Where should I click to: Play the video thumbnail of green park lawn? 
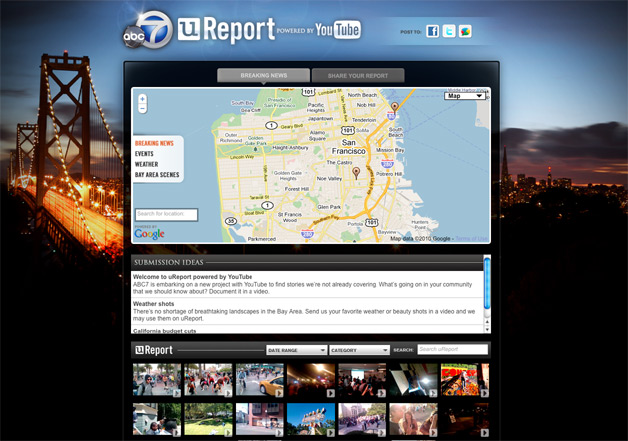tap(208, 419)
